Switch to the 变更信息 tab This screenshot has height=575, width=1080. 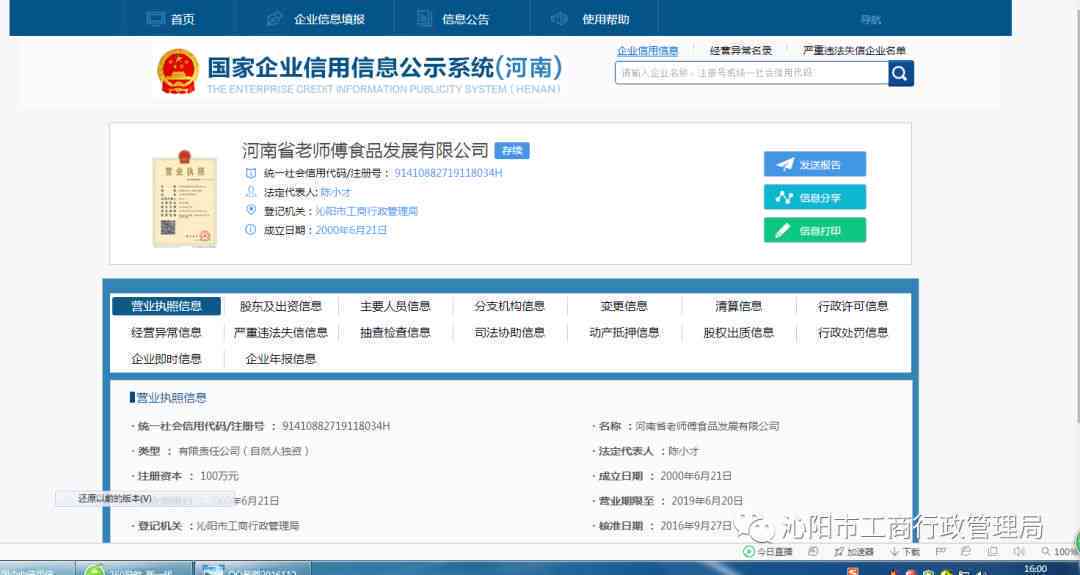(x=624, y=306)
